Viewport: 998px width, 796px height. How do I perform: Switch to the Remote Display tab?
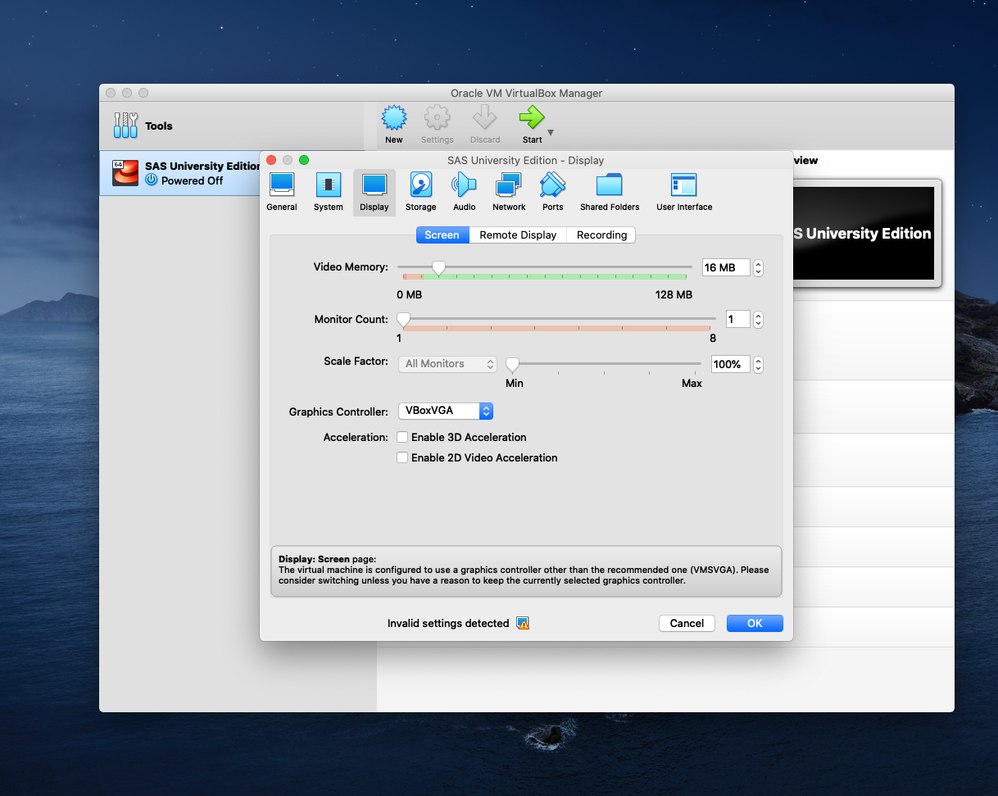517,235
